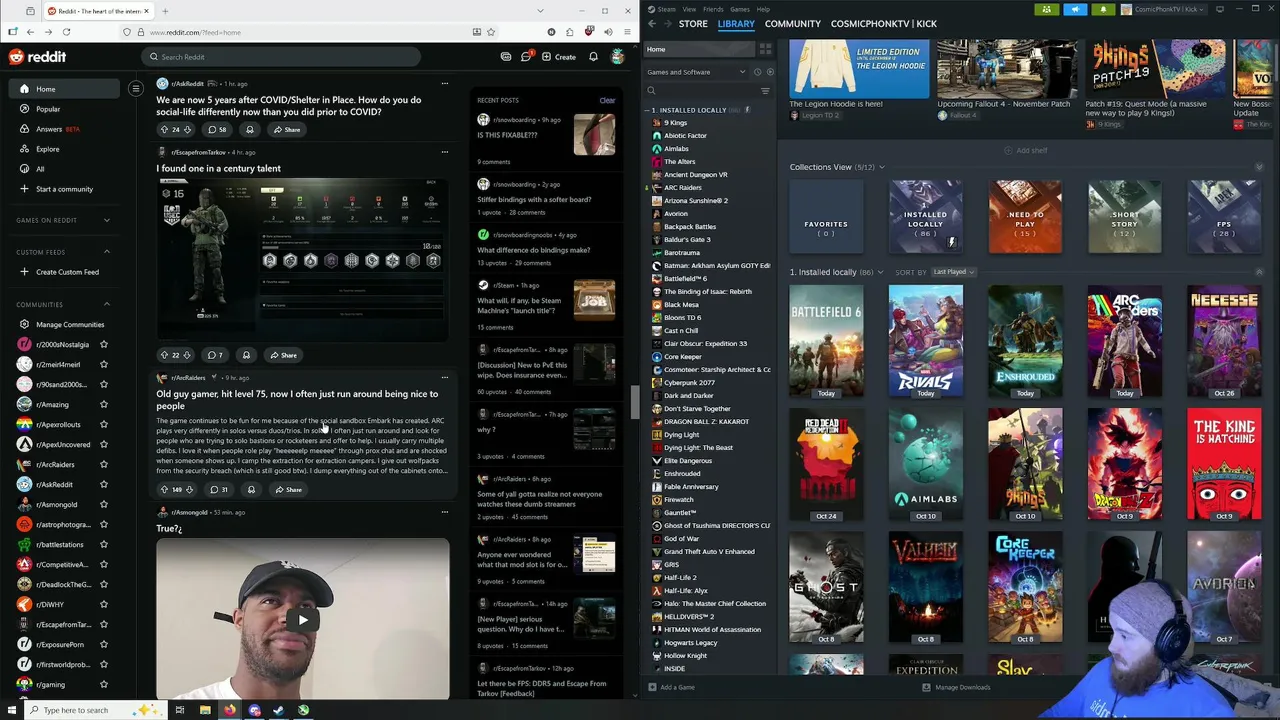Click Steam library recent clock filter icon
This screenshot has width=1280, height=720.
757,72
